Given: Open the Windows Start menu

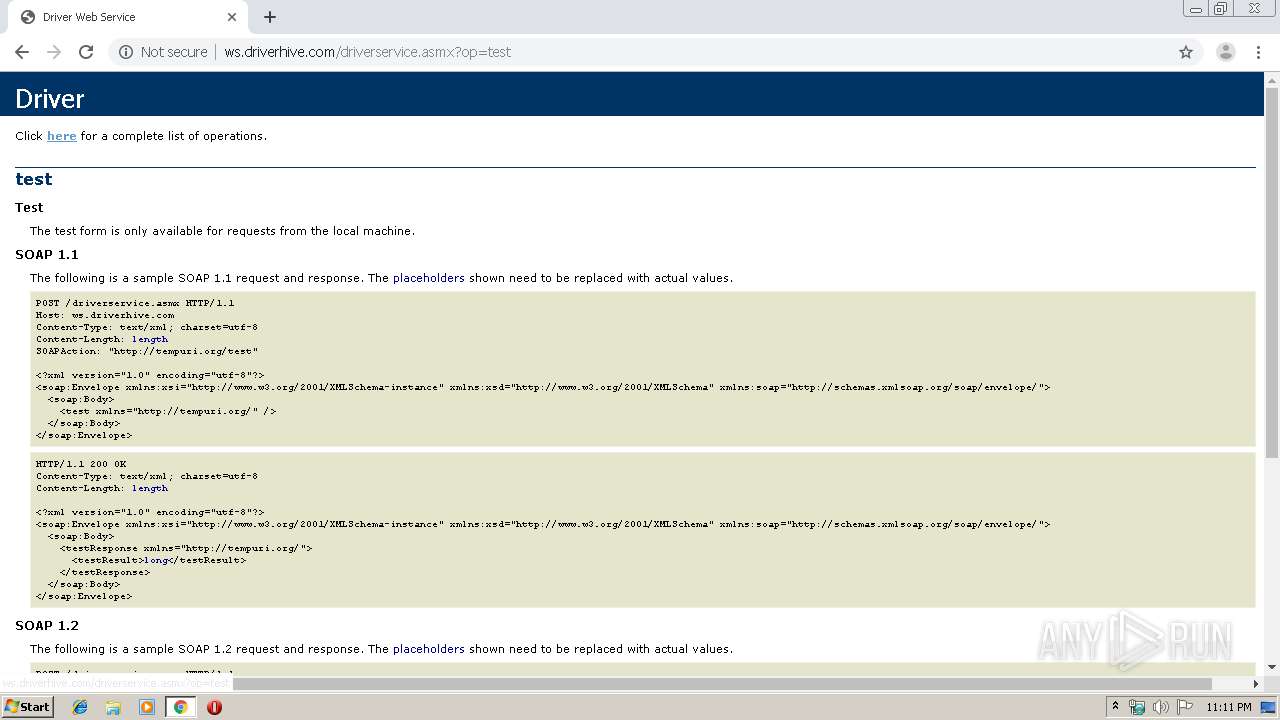Looking at the screenshot, I should [x=27, y=707].
